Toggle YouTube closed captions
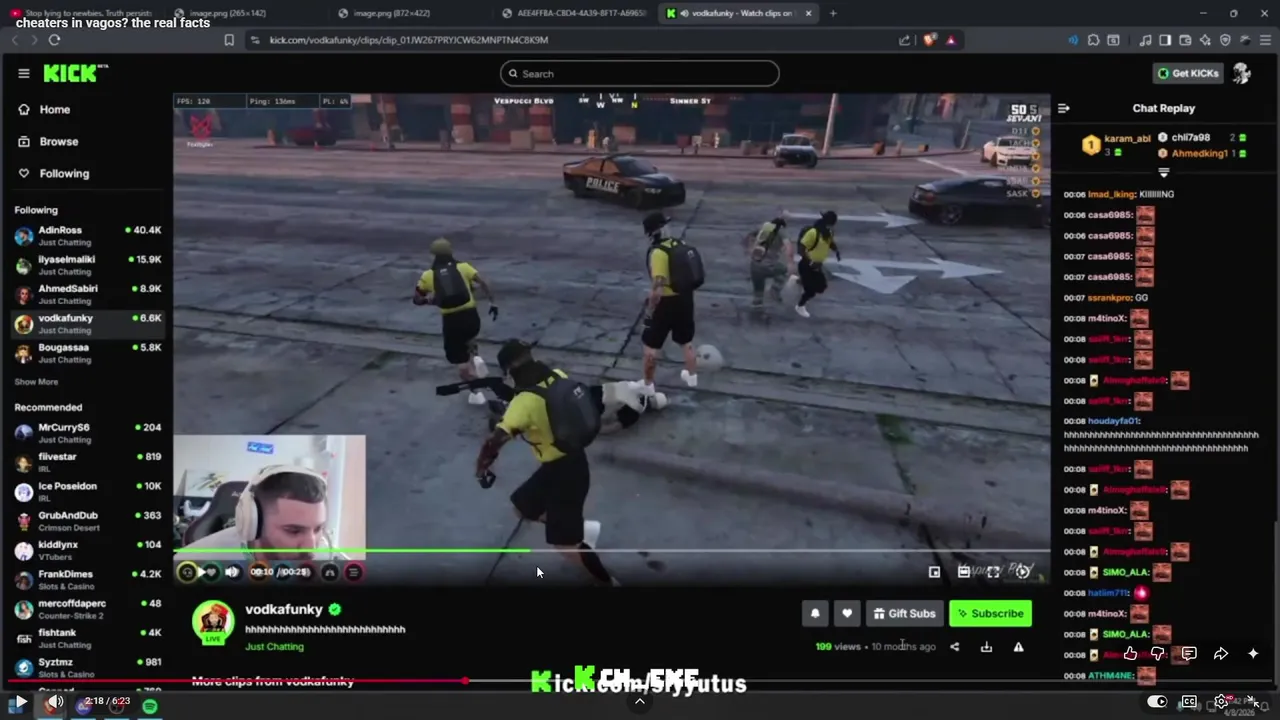The height and width of the screenshot is (720, 1280). [x=1189, y=702]
